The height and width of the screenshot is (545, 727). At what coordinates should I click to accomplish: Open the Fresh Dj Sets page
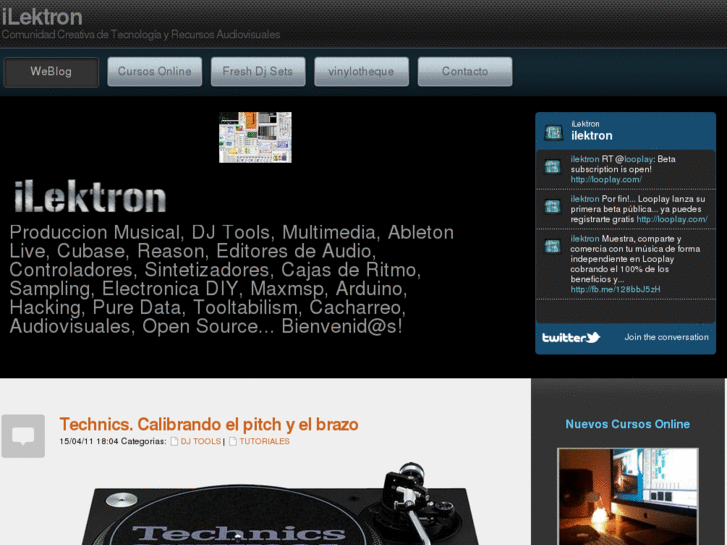(x=258, y=72)
